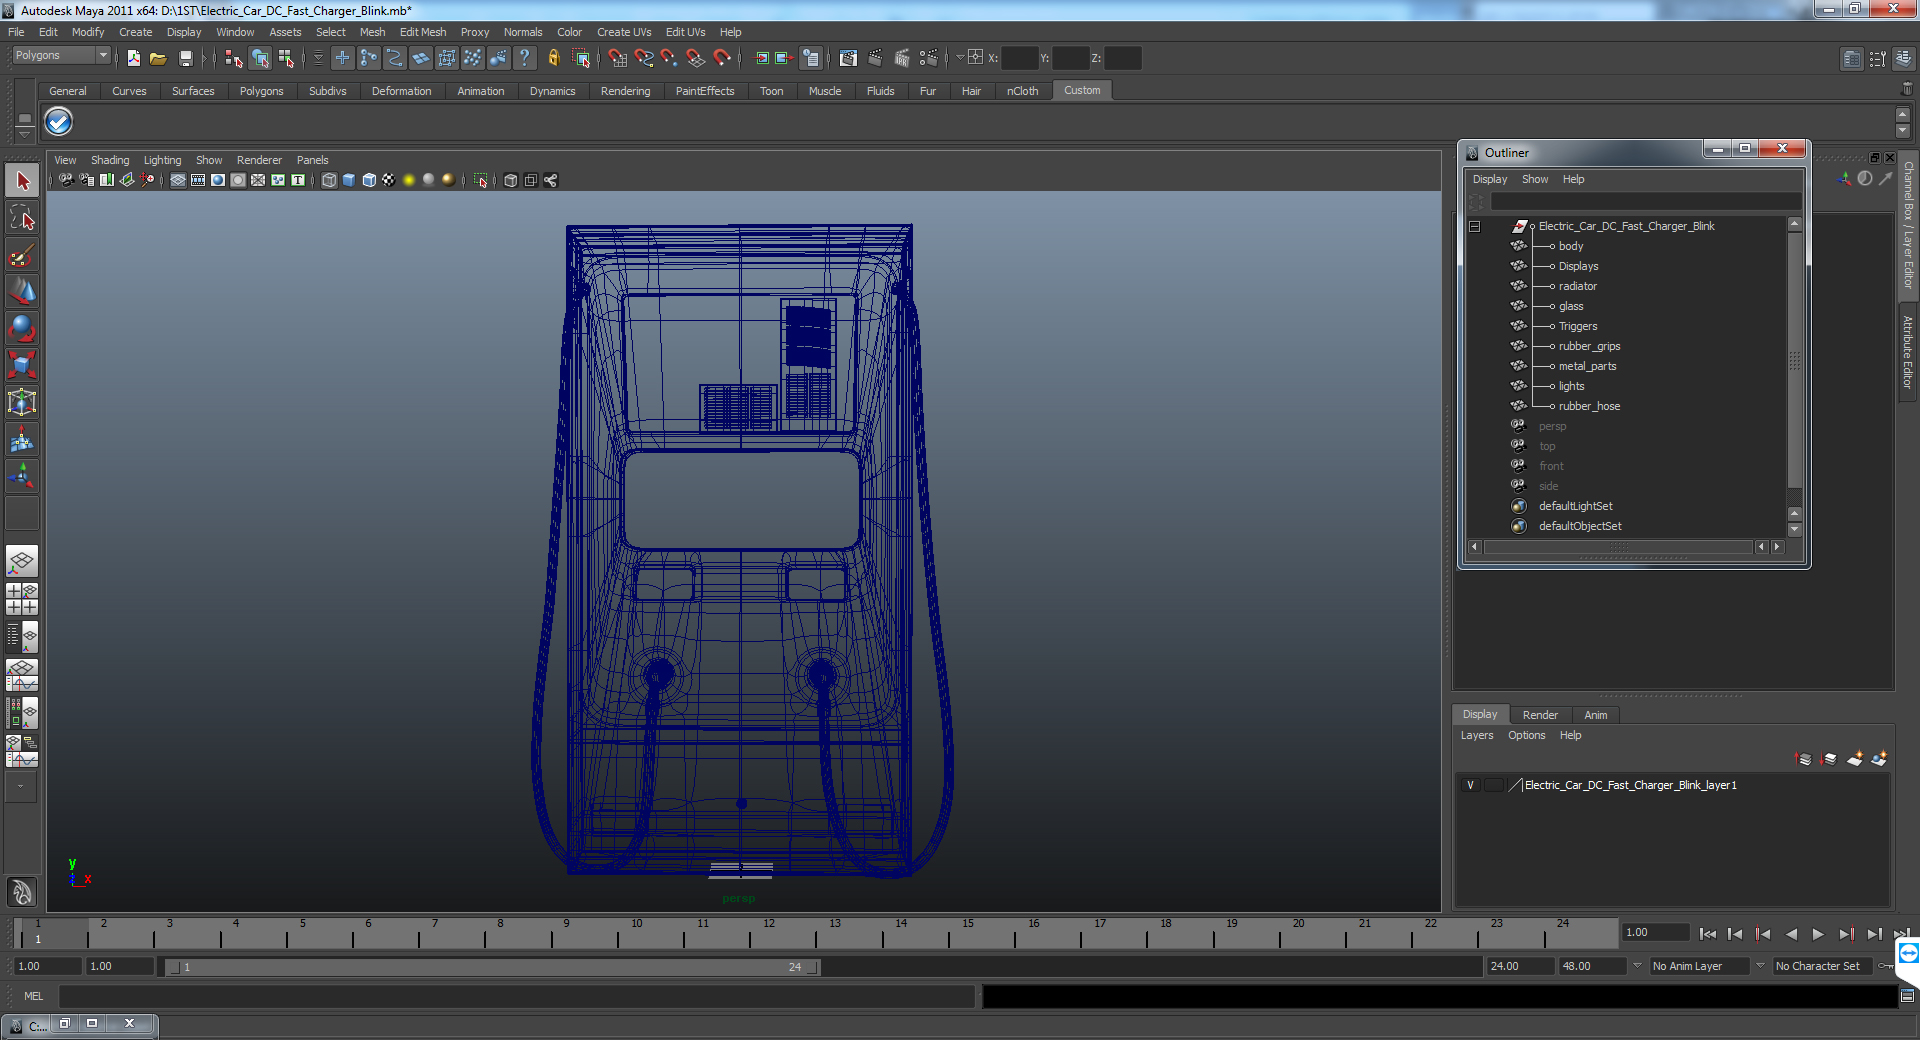Expand the selection mask menu arrow
Viewport: 1920px width, 1040px height.
click(318, 58)
